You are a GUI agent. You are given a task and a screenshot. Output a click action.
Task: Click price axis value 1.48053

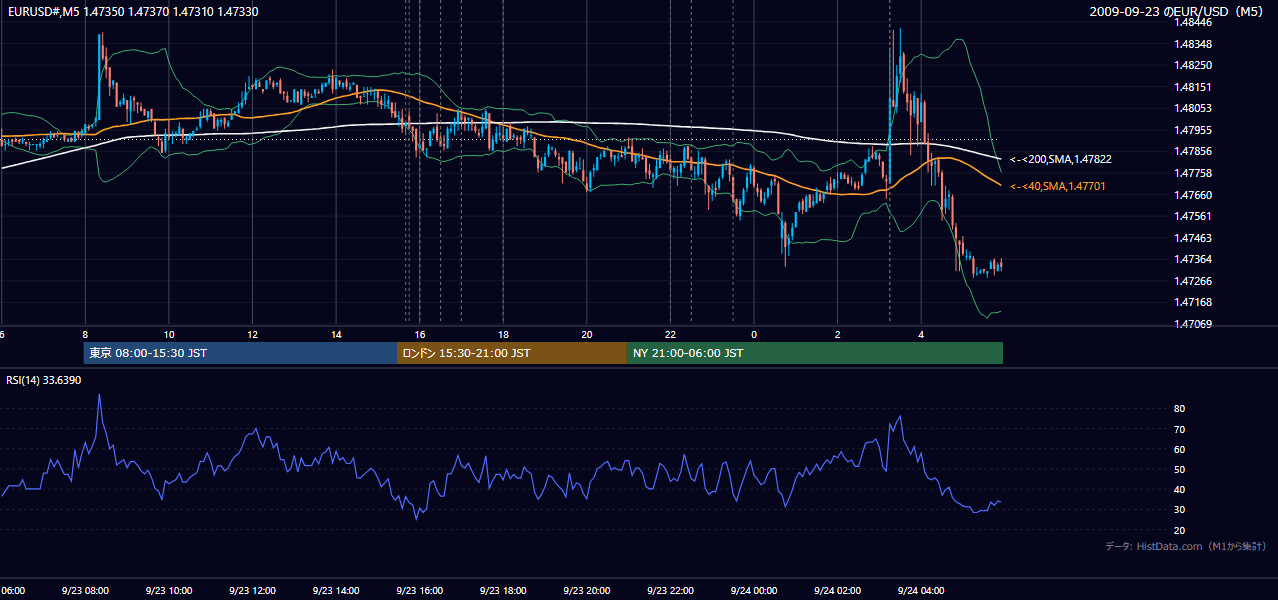pyautogui.click(x=1193, y=108)
